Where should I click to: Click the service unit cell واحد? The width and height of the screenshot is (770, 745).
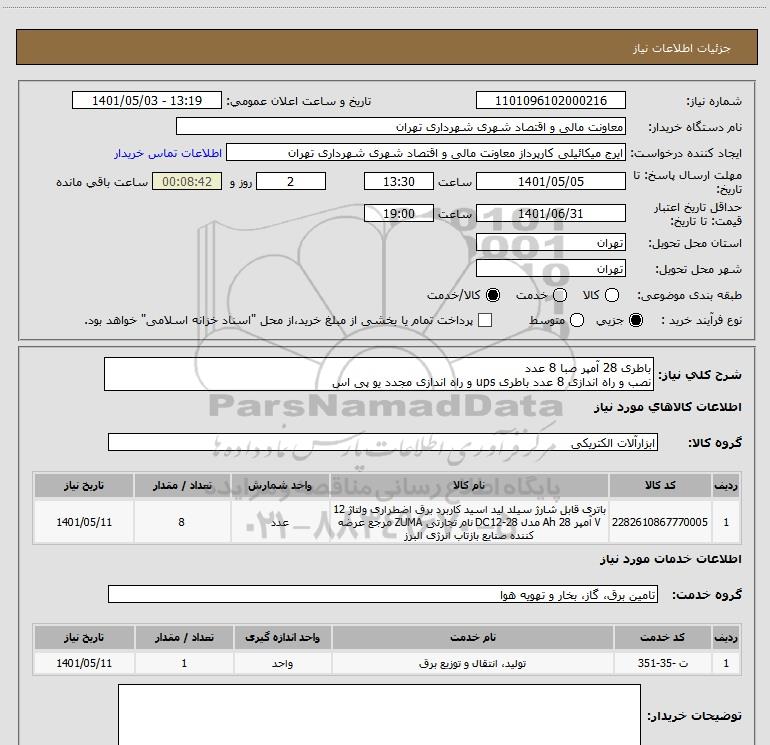282,663
